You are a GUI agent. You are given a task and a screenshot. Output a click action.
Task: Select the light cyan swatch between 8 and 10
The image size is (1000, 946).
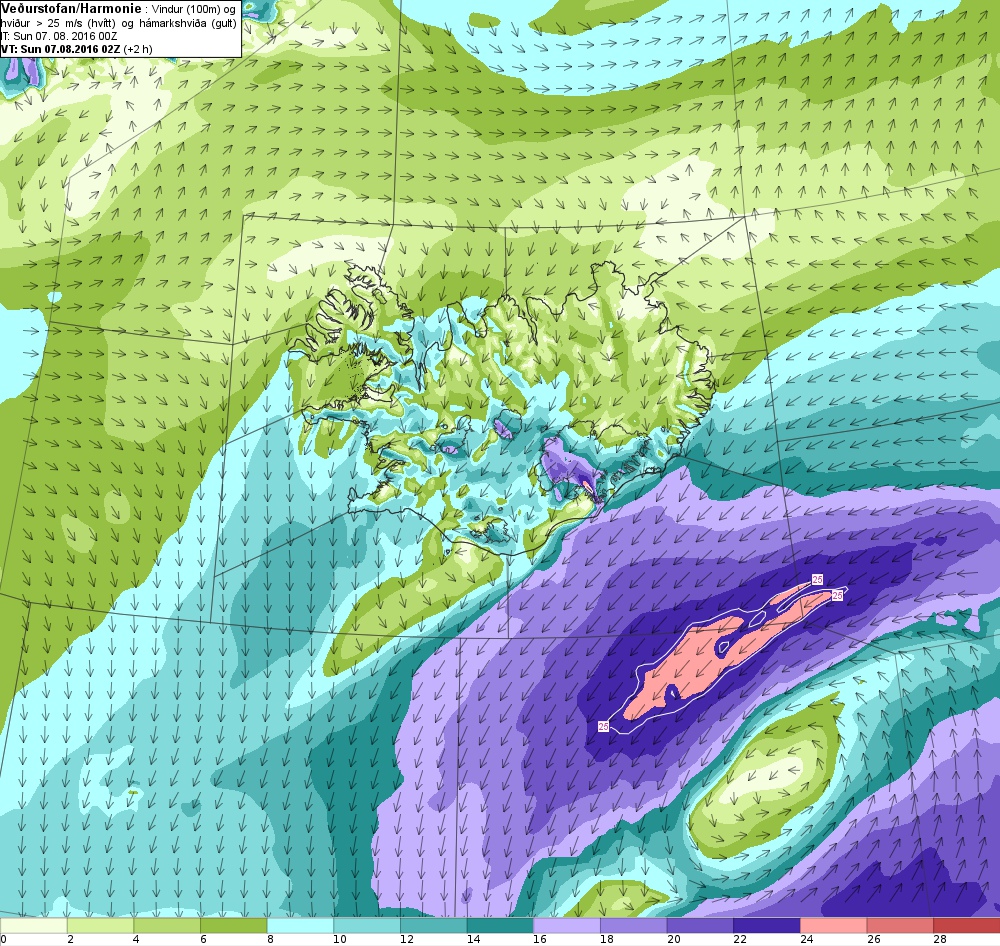tap(300, 926)
